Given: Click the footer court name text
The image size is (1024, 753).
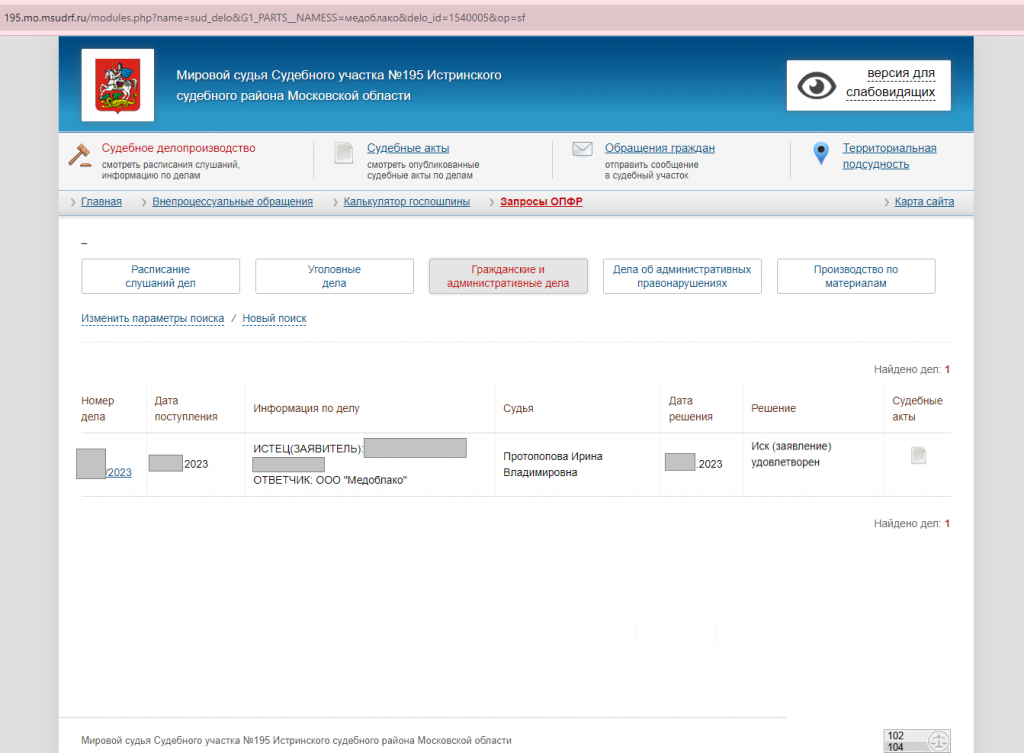Looking at the screenshot, I should (296, 741).
